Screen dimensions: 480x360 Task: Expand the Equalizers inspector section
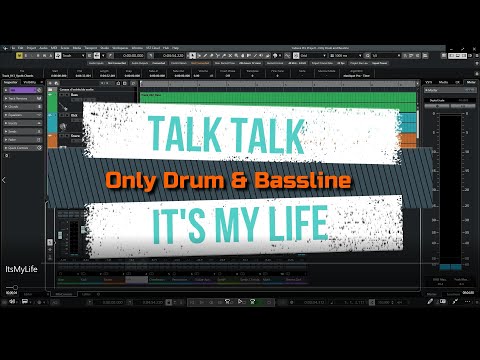pyautogui.click(x=23, y=115)
